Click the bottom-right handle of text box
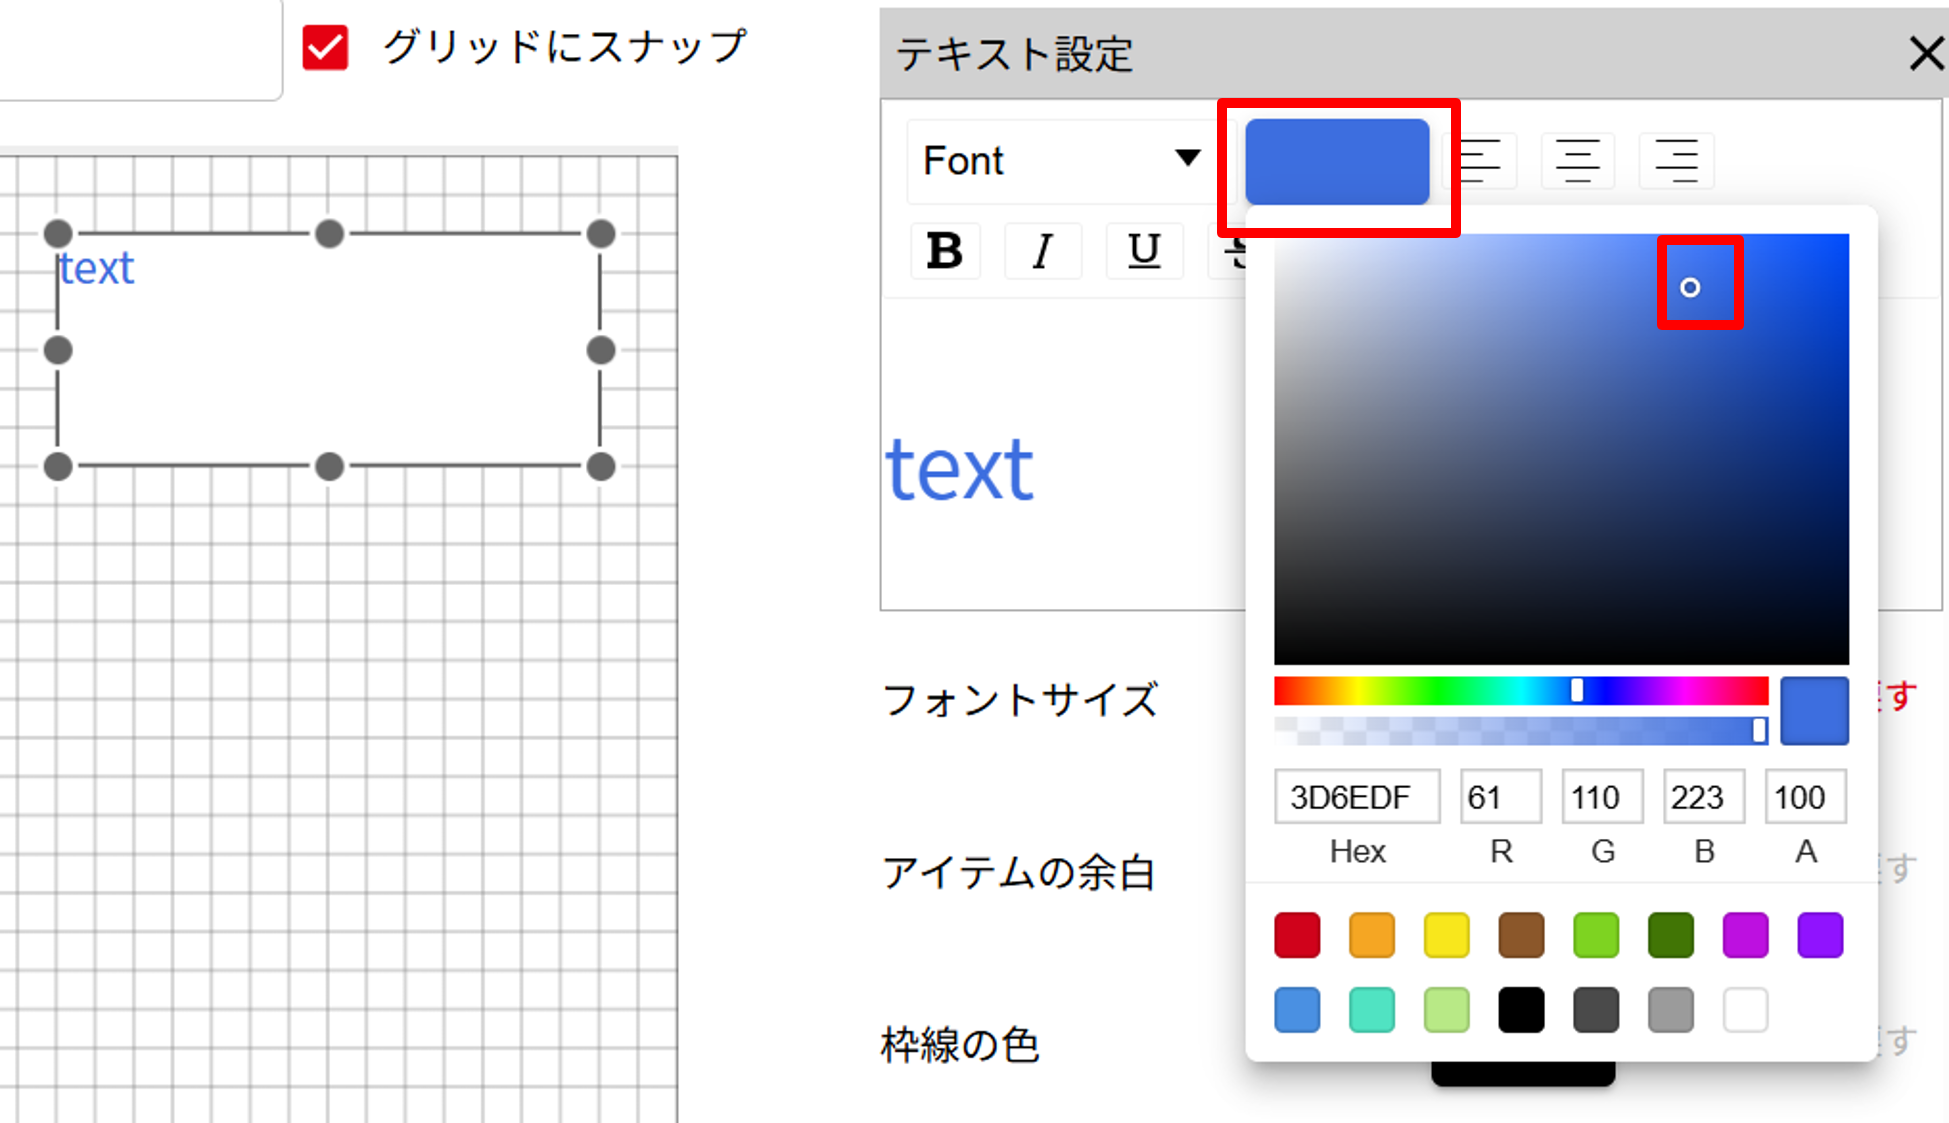The image size is (1949, 1123). [601, 466]
